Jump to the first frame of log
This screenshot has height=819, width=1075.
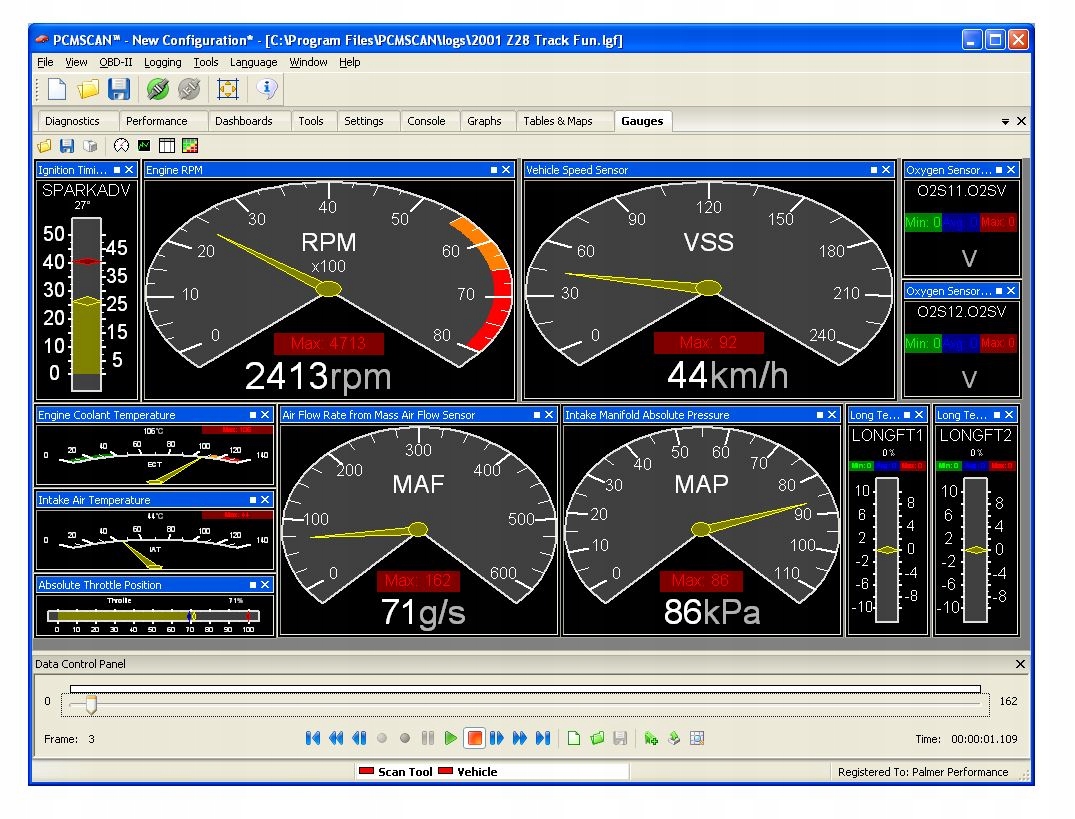(312, 738)
